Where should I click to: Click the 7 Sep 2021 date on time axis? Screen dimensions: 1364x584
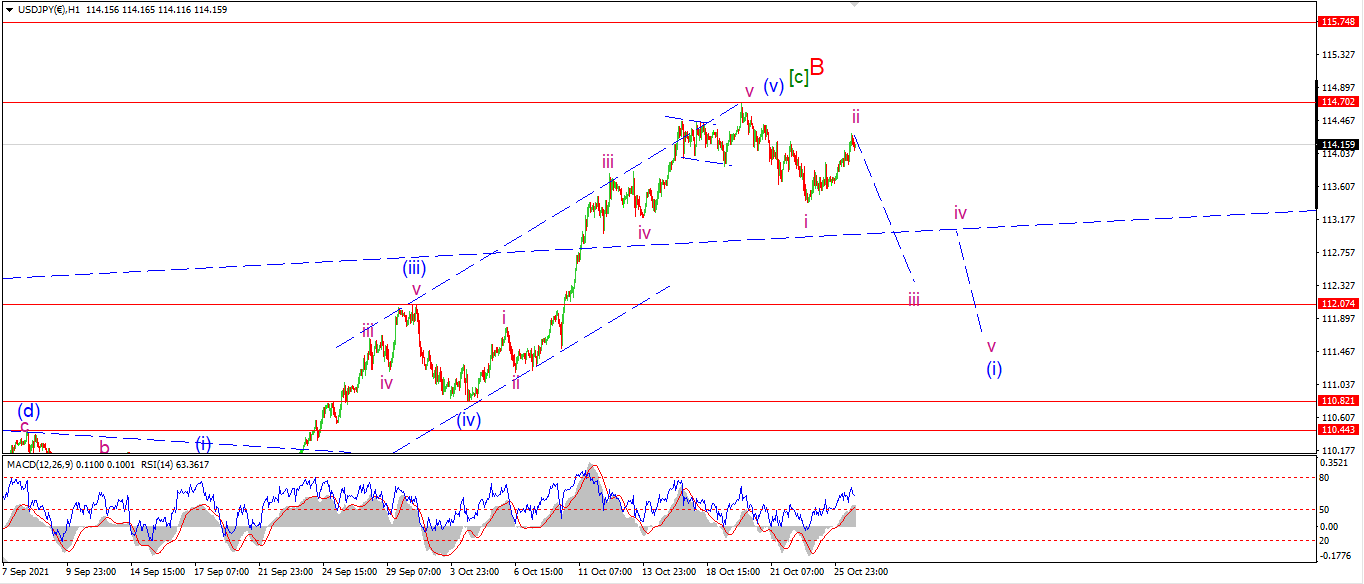pos(26,572)
